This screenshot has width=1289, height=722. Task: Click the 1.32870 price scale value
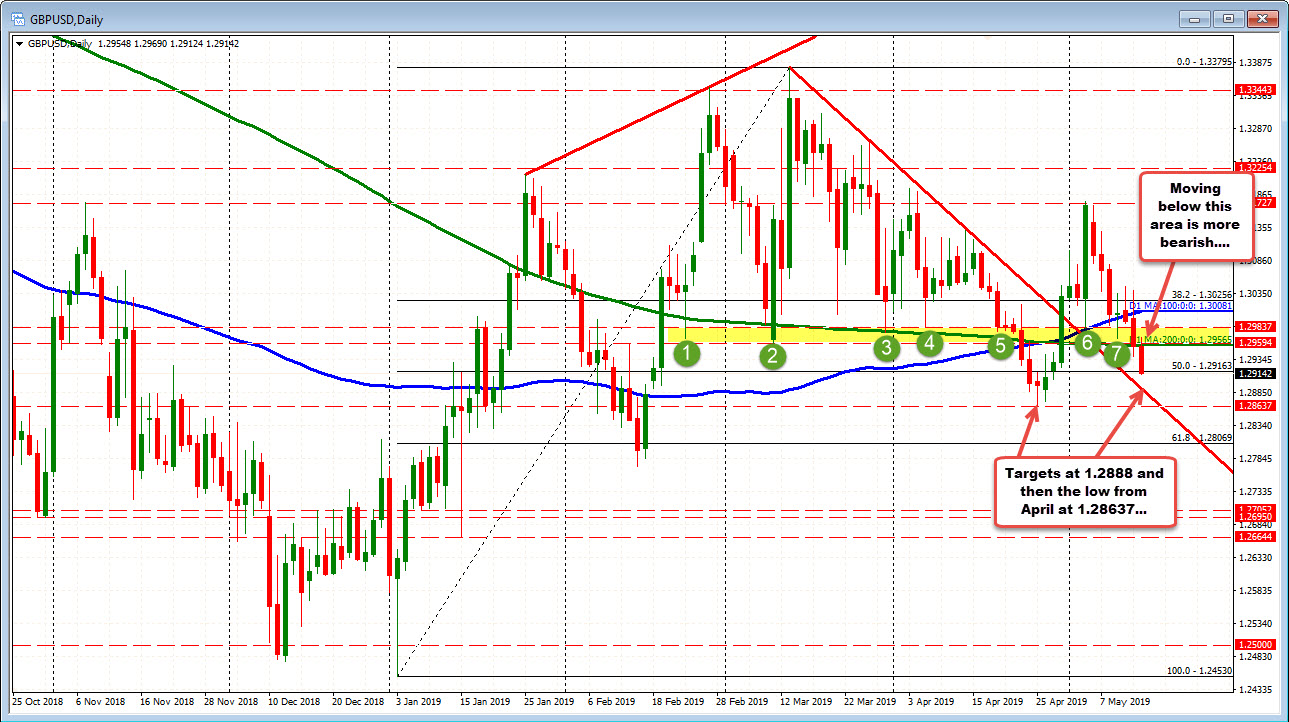[x=1256, y=128]
